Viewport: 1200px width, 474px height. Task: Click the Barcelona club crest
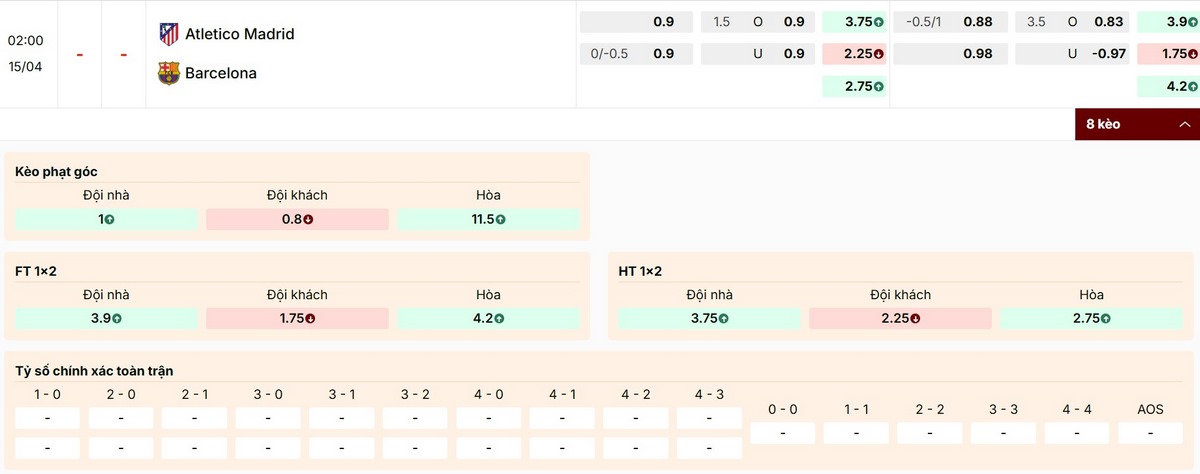click(169, 73)
